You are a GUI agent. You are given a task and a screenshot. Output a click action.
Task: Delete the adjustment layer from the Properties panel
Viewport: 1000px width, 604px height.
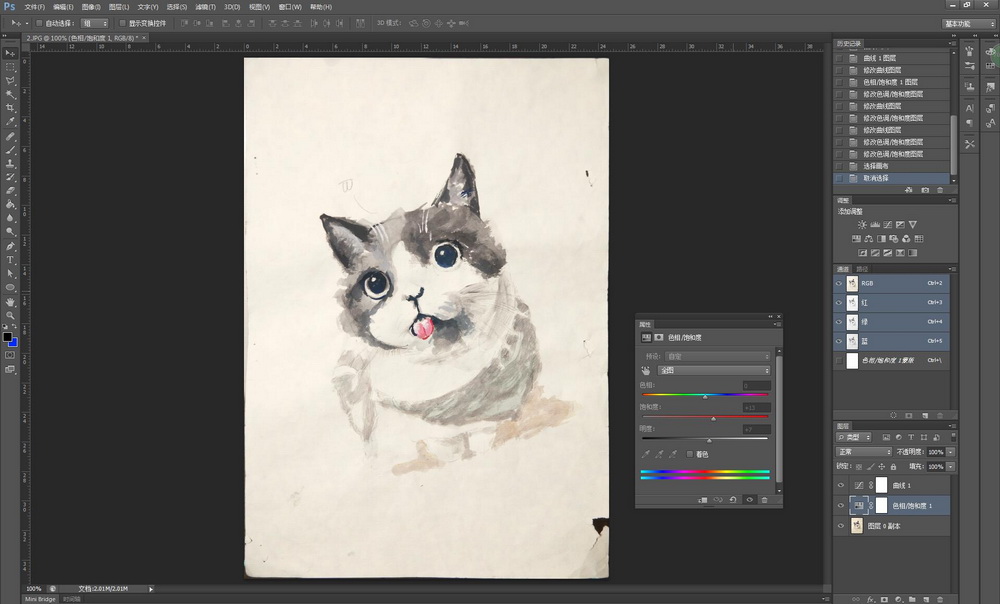[765, 500]
